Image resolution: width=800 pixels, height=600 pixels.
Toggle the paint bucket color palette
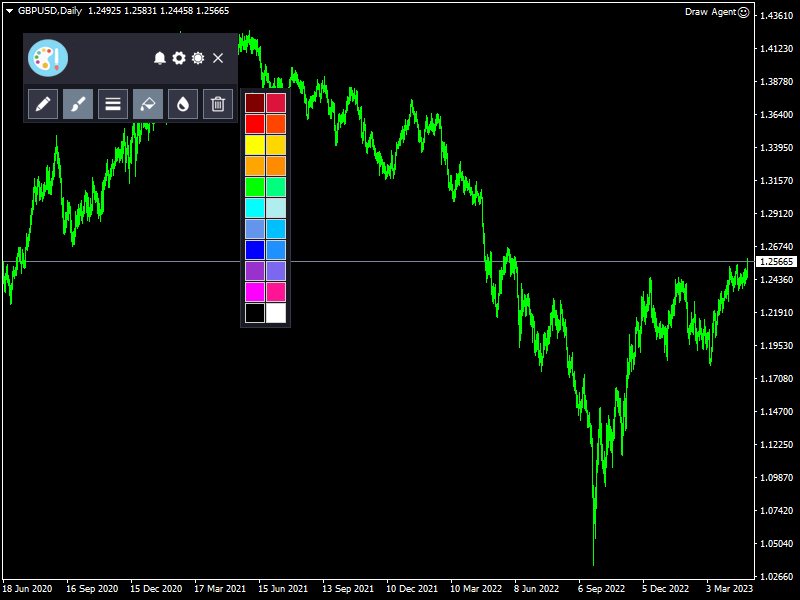pyautogui.click(x=148, y=103)
